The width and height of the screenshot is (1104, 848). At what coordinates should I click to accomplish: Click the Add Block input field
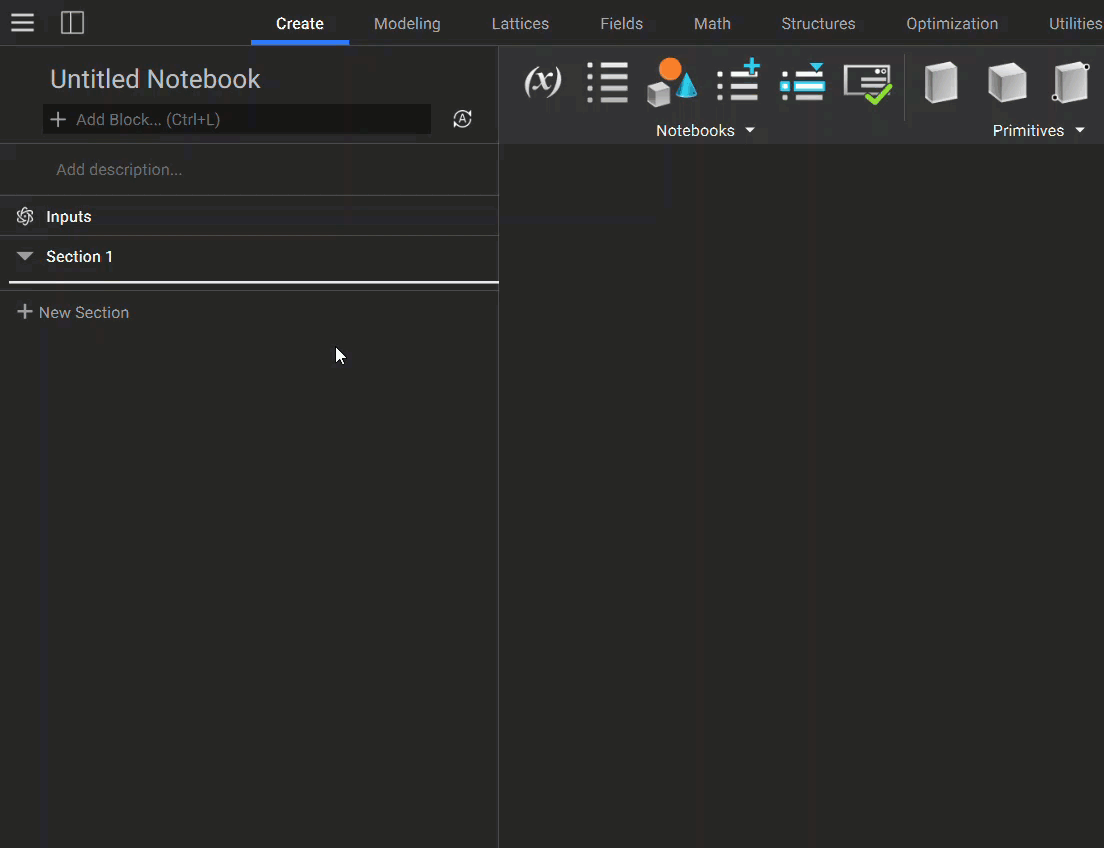tap(236, 118)
